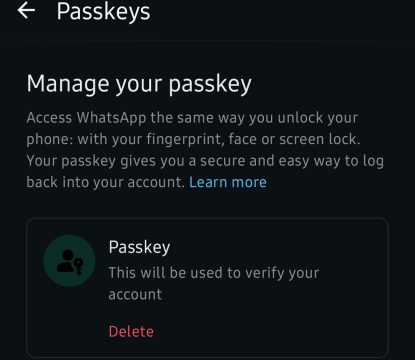Tap the person silhouette in passkey icon
Viewport: 415px width, 360px height.
[x=66, y=260]
